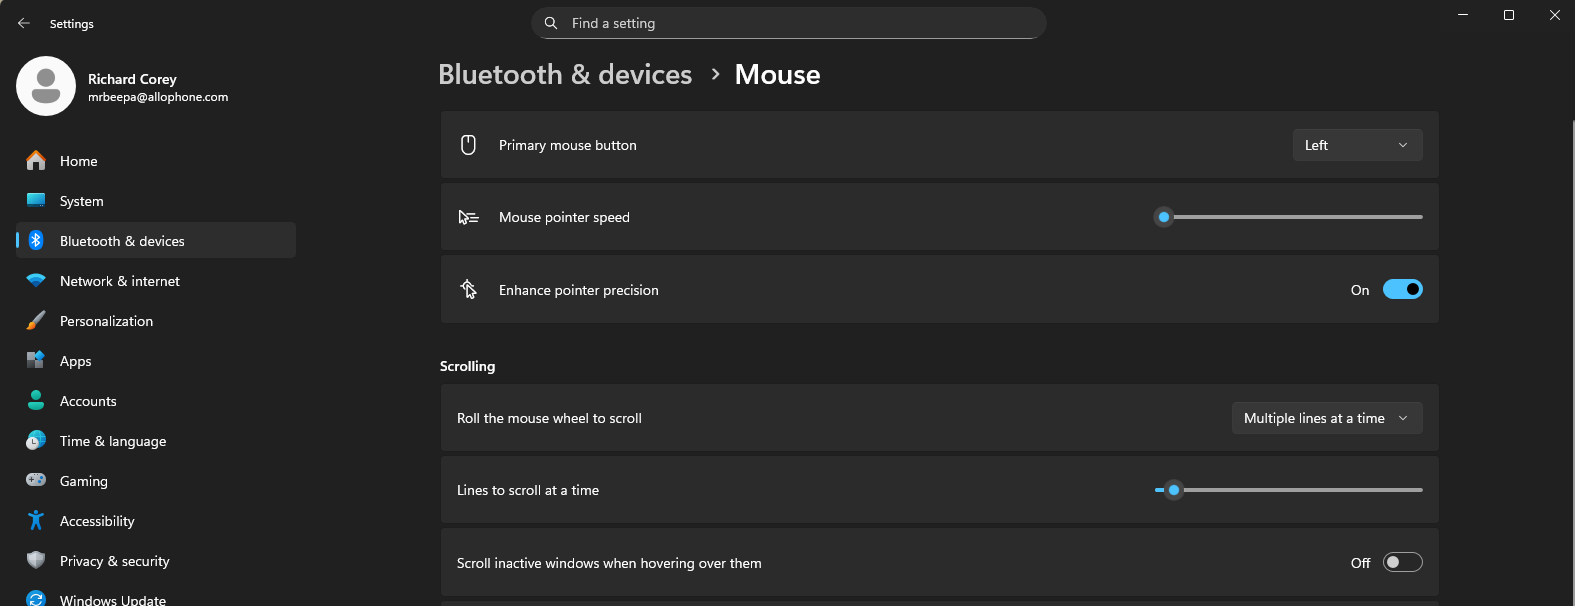Click the Gaming controller icon
The width and height of the screenshot is (1575, 606).
click(x=36, y=480)
